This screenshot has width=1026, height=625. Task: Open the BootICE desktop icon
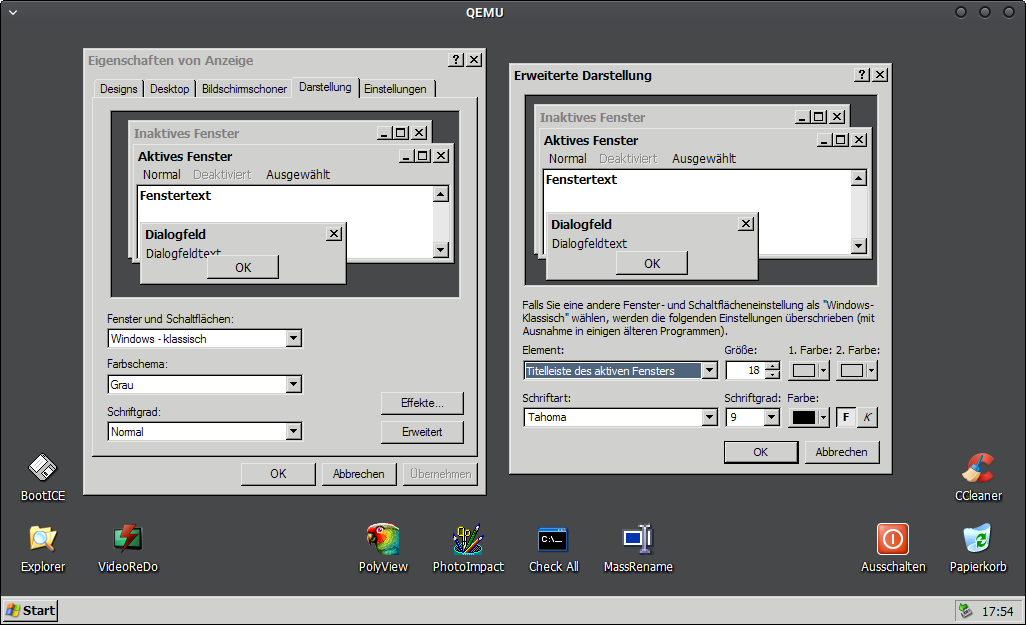point(43,478)
